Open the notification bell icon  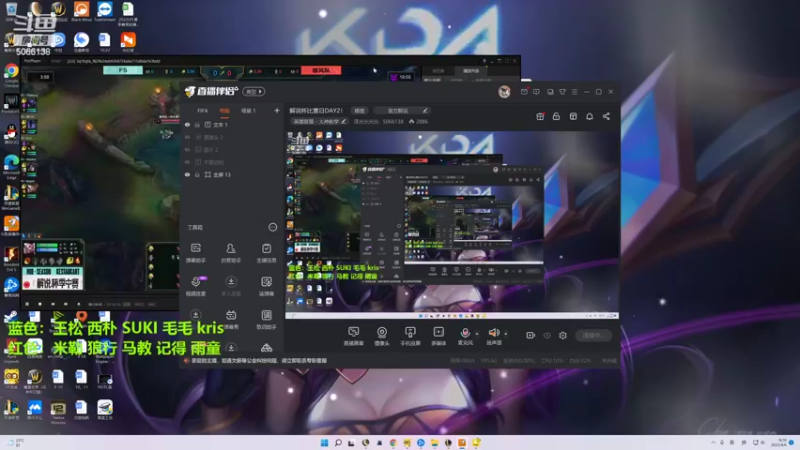pos(589,116)
